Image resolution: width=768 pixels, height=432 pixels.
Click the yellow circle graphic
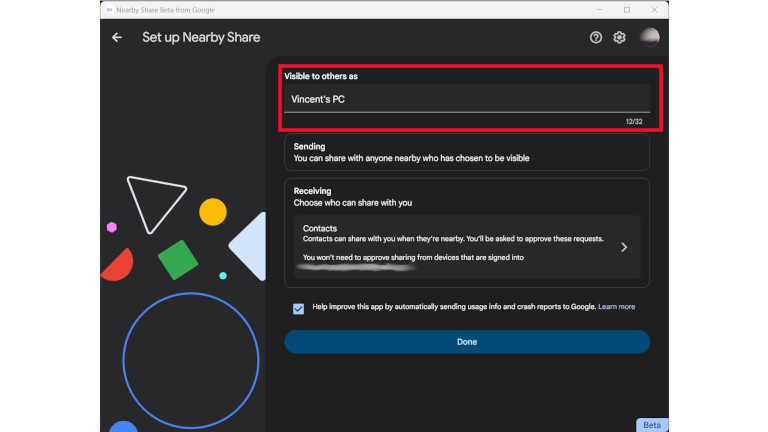coord(213,212)
